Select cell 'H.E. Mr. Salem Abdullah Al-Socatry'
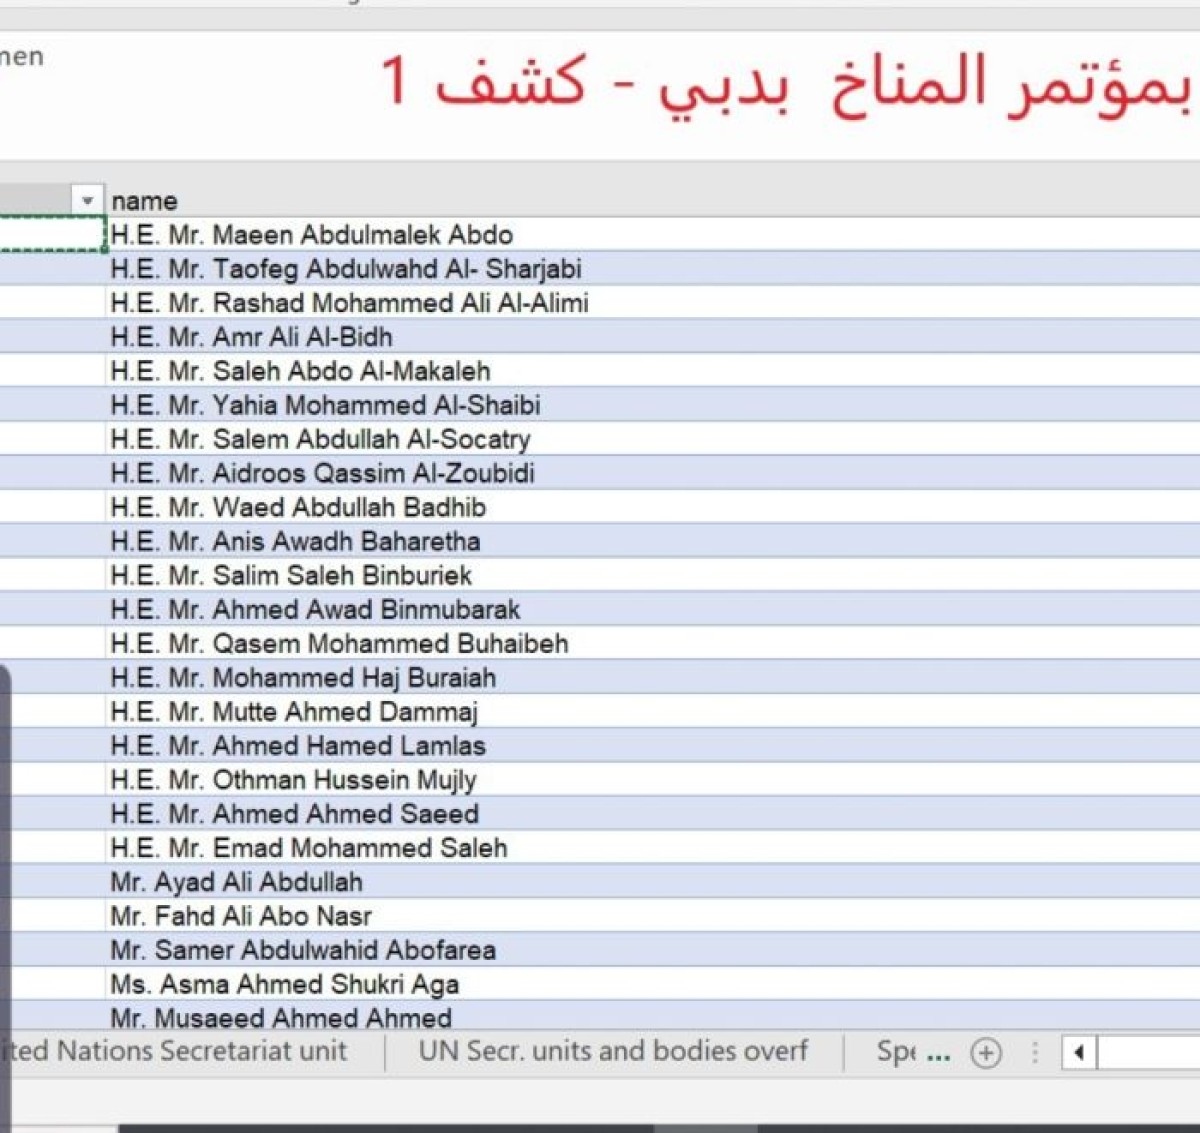This screenshot has height=1133, width=1200. [x=652, y=439]
